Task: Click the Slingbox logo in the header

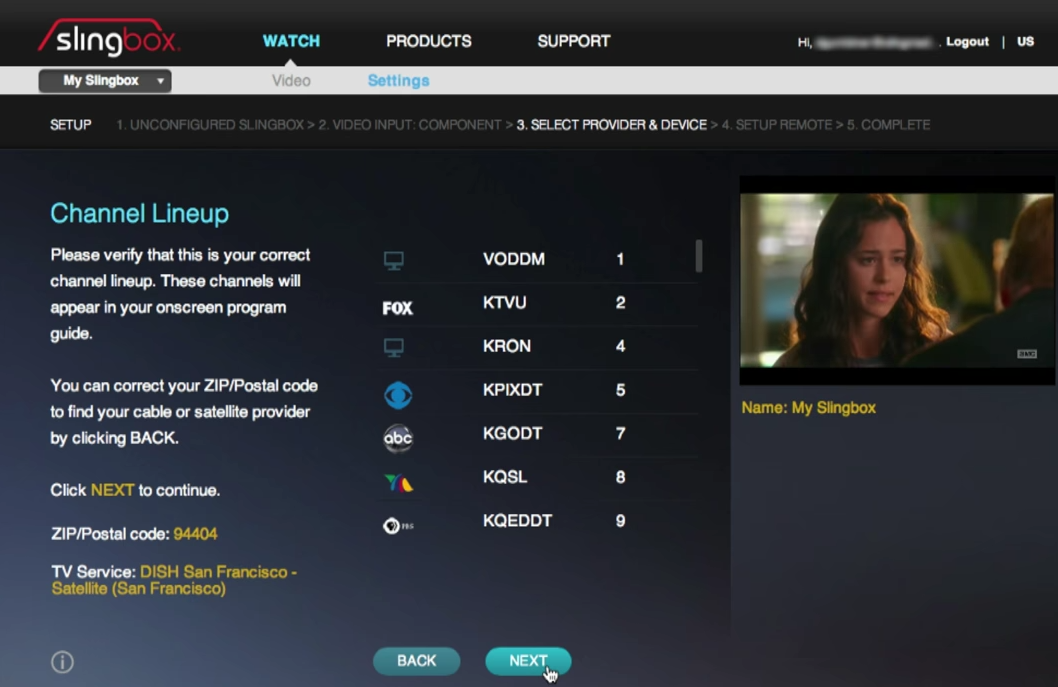Action: coord(108,40)
